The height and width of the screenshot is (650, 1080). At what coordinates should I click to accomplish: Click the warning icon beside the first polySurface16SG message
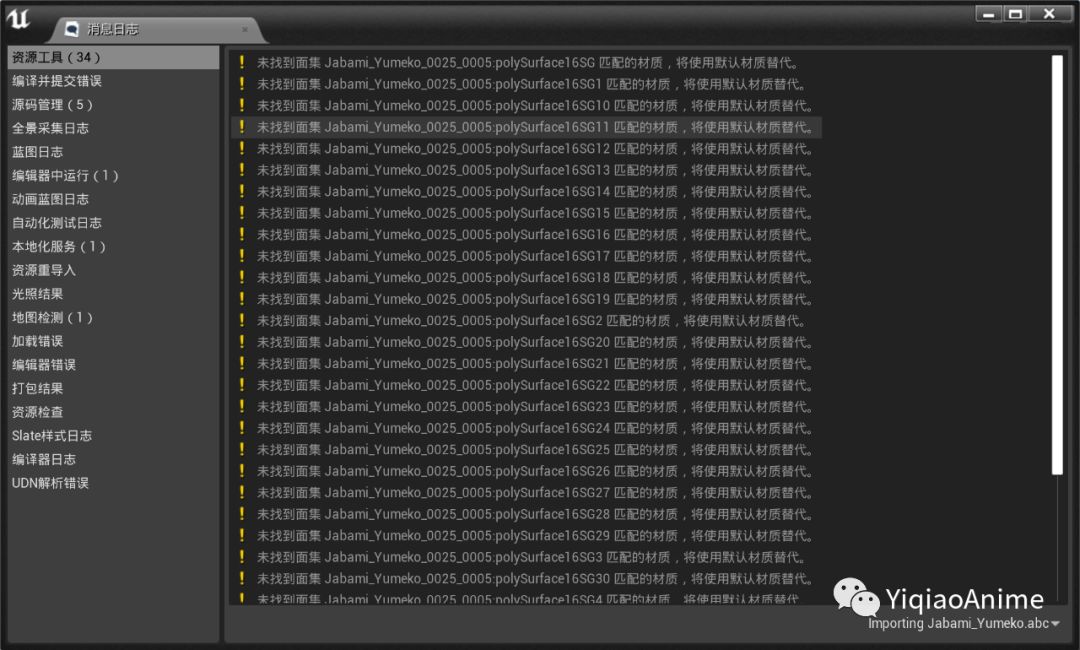click(242, 62)
